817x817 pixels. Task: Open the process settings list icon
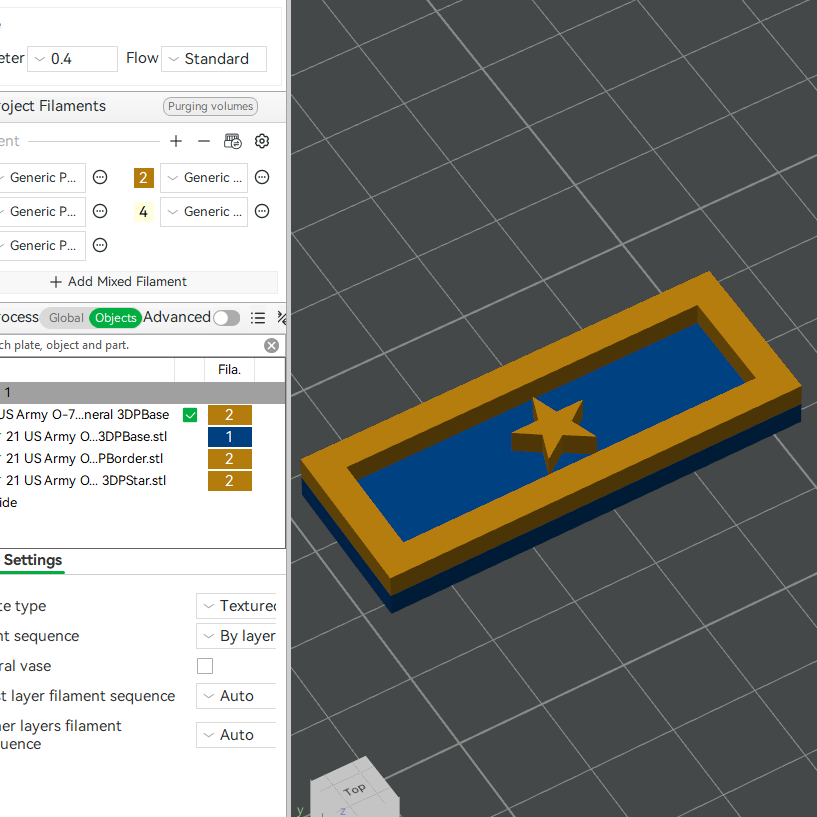[258, 318]
